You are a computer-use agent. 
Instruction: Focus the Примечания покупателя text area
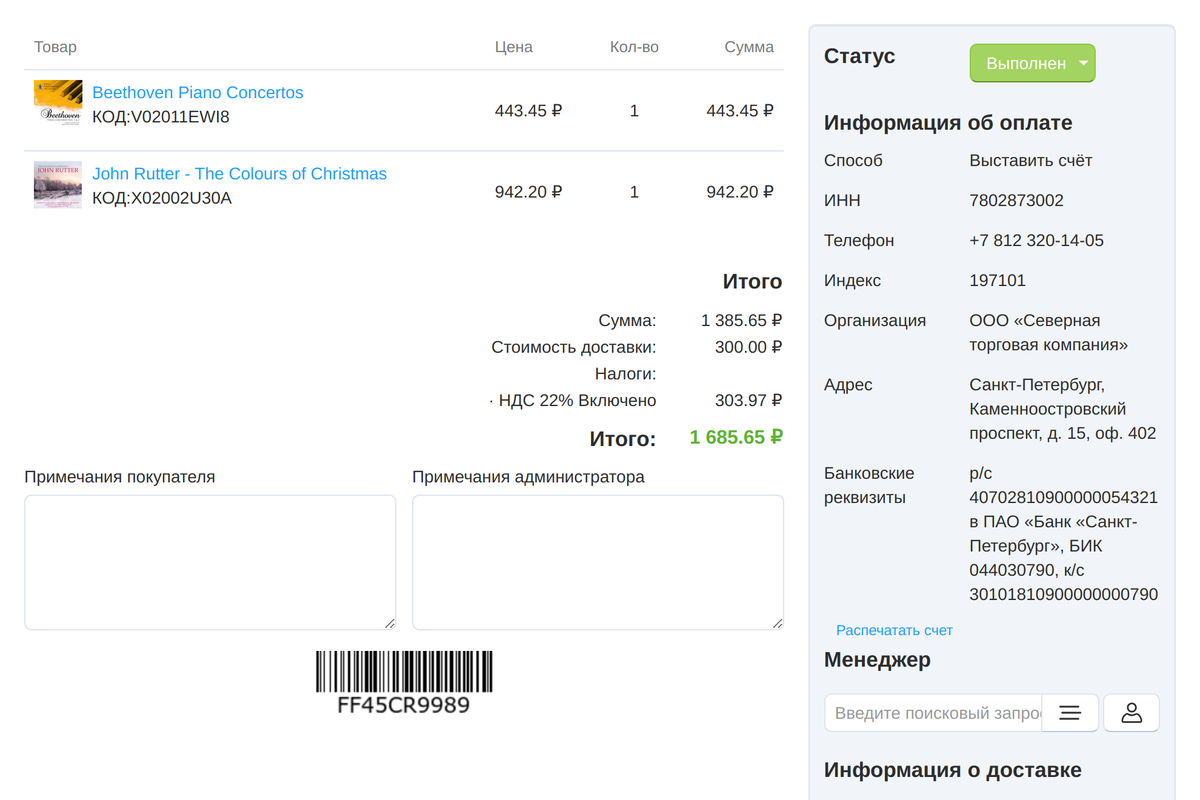point(210,562)
